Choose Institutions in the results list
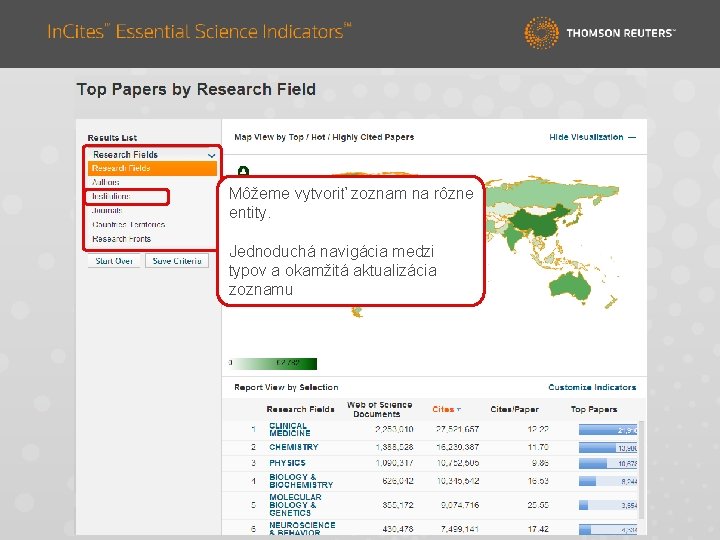Image resolution: width=720 pixels, height=540 pixels. click(x=111, y=197)
